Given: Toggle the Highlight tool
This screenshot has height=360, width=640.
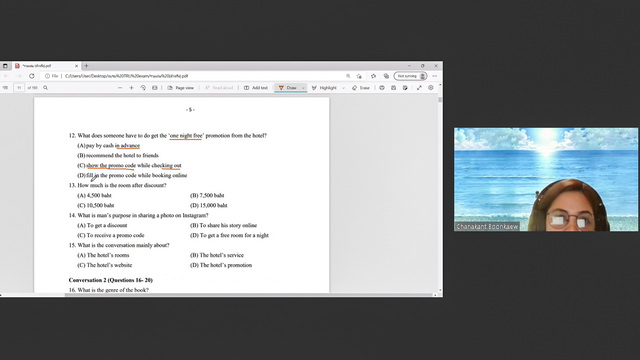Looking at the screenshot, I should (324, 88).
